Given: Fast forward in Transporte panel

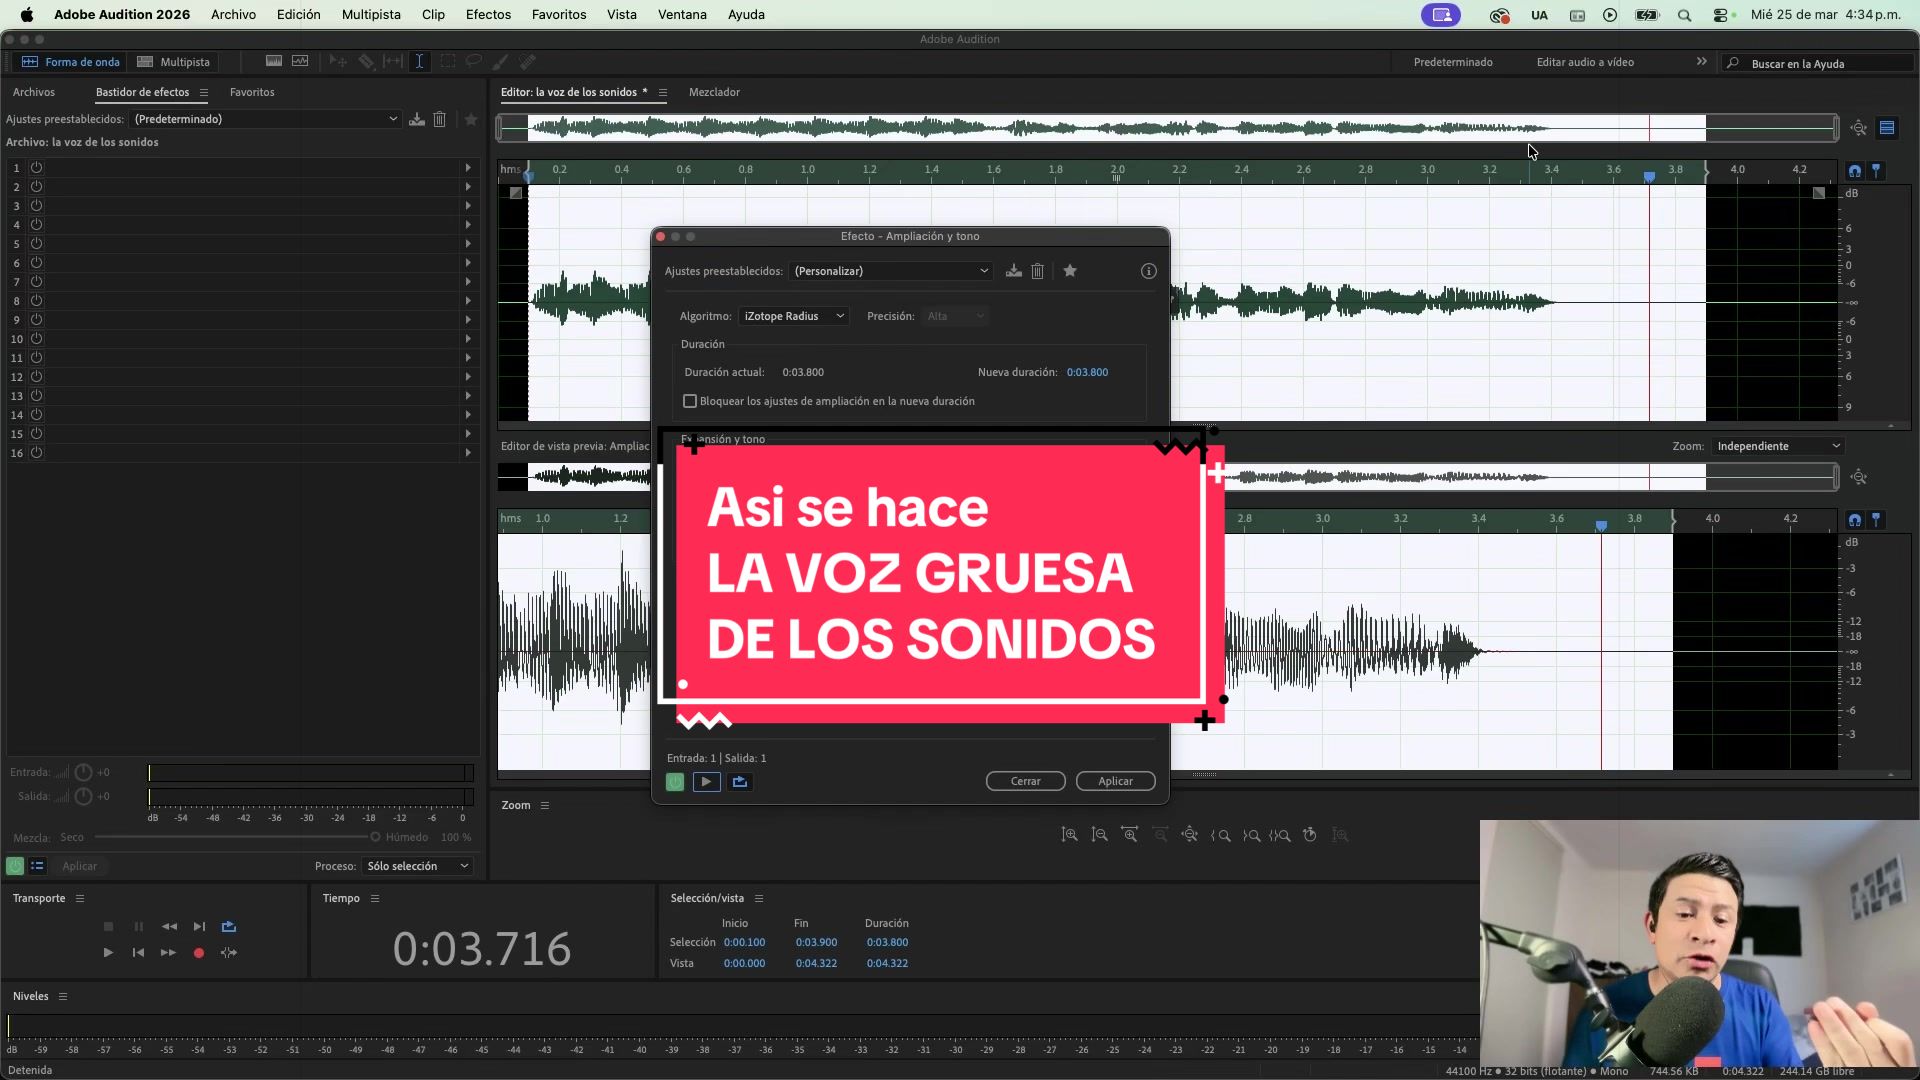Looking at the screenshot, I should pyautogui.click(x=168, y=953).
